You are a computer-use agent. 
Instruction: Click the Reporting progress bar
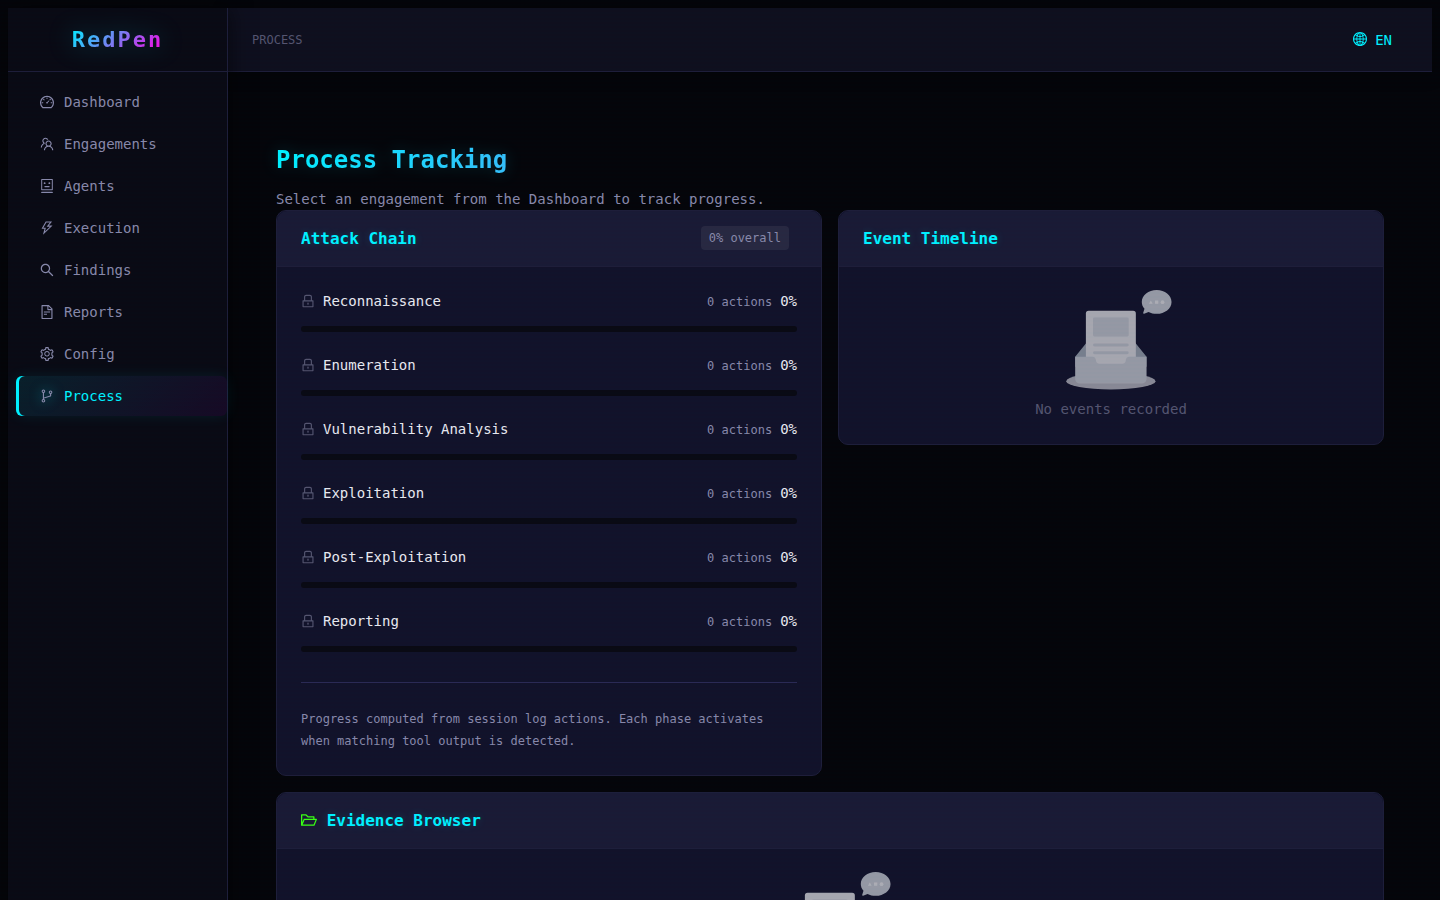(549, 649)
